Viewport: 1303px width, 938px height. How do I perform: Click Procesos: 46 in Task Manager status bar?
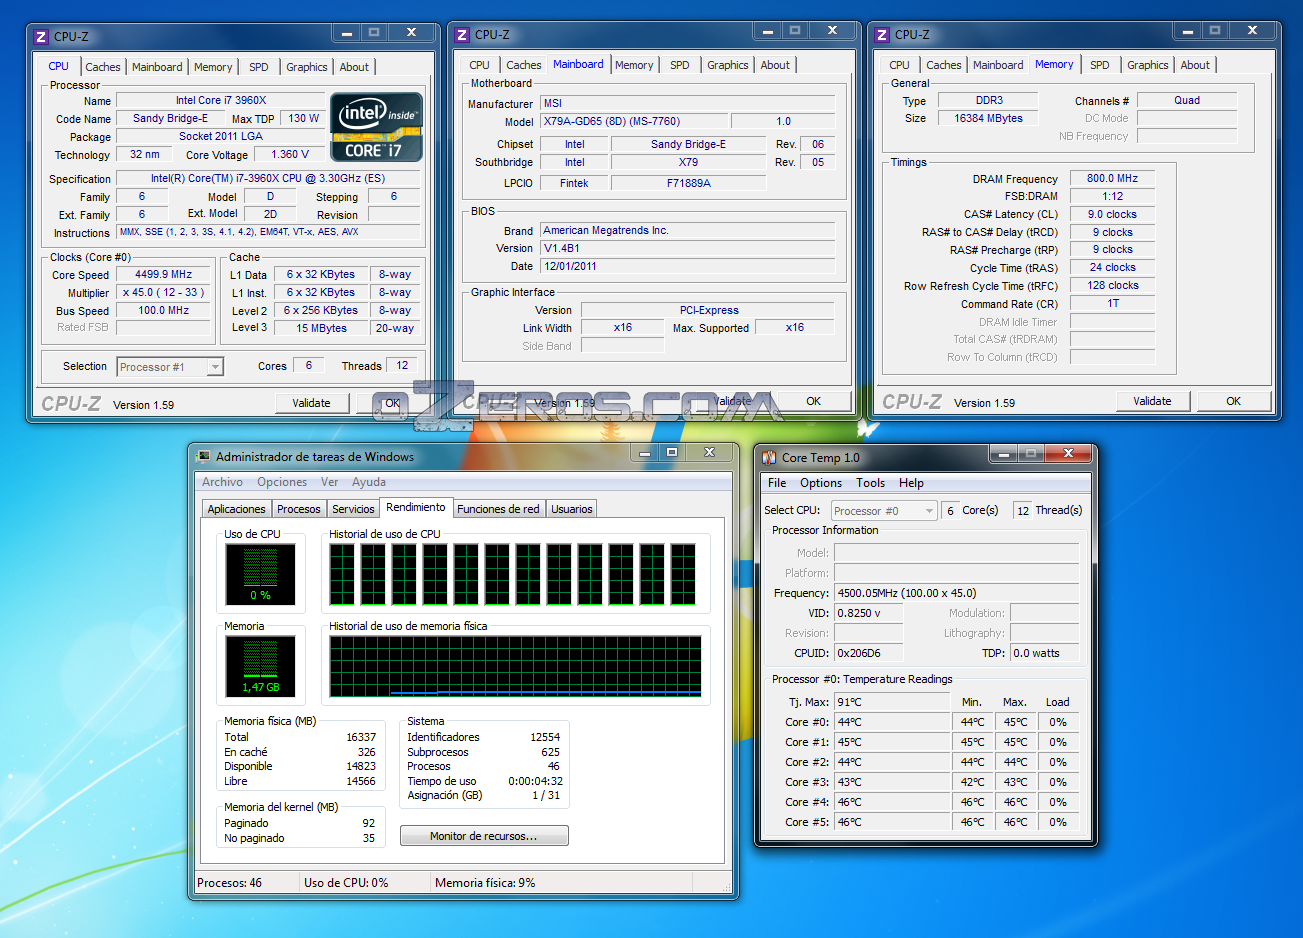coord(230,883)
